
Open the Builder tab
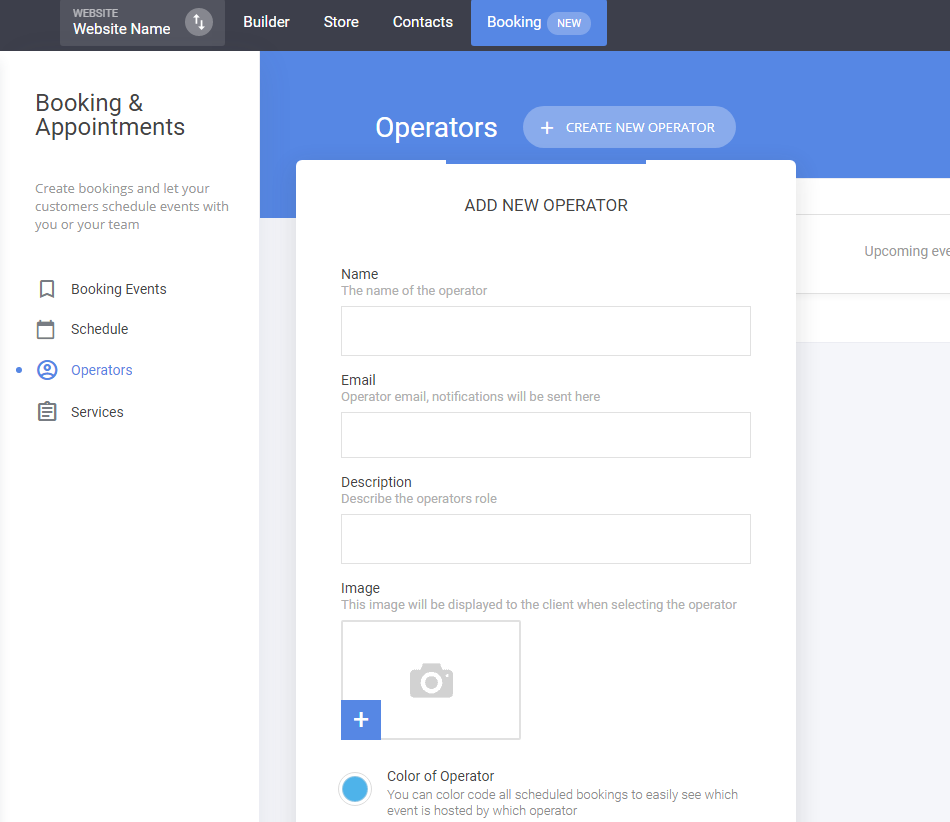pyautogui.click(x=266, y=22)
